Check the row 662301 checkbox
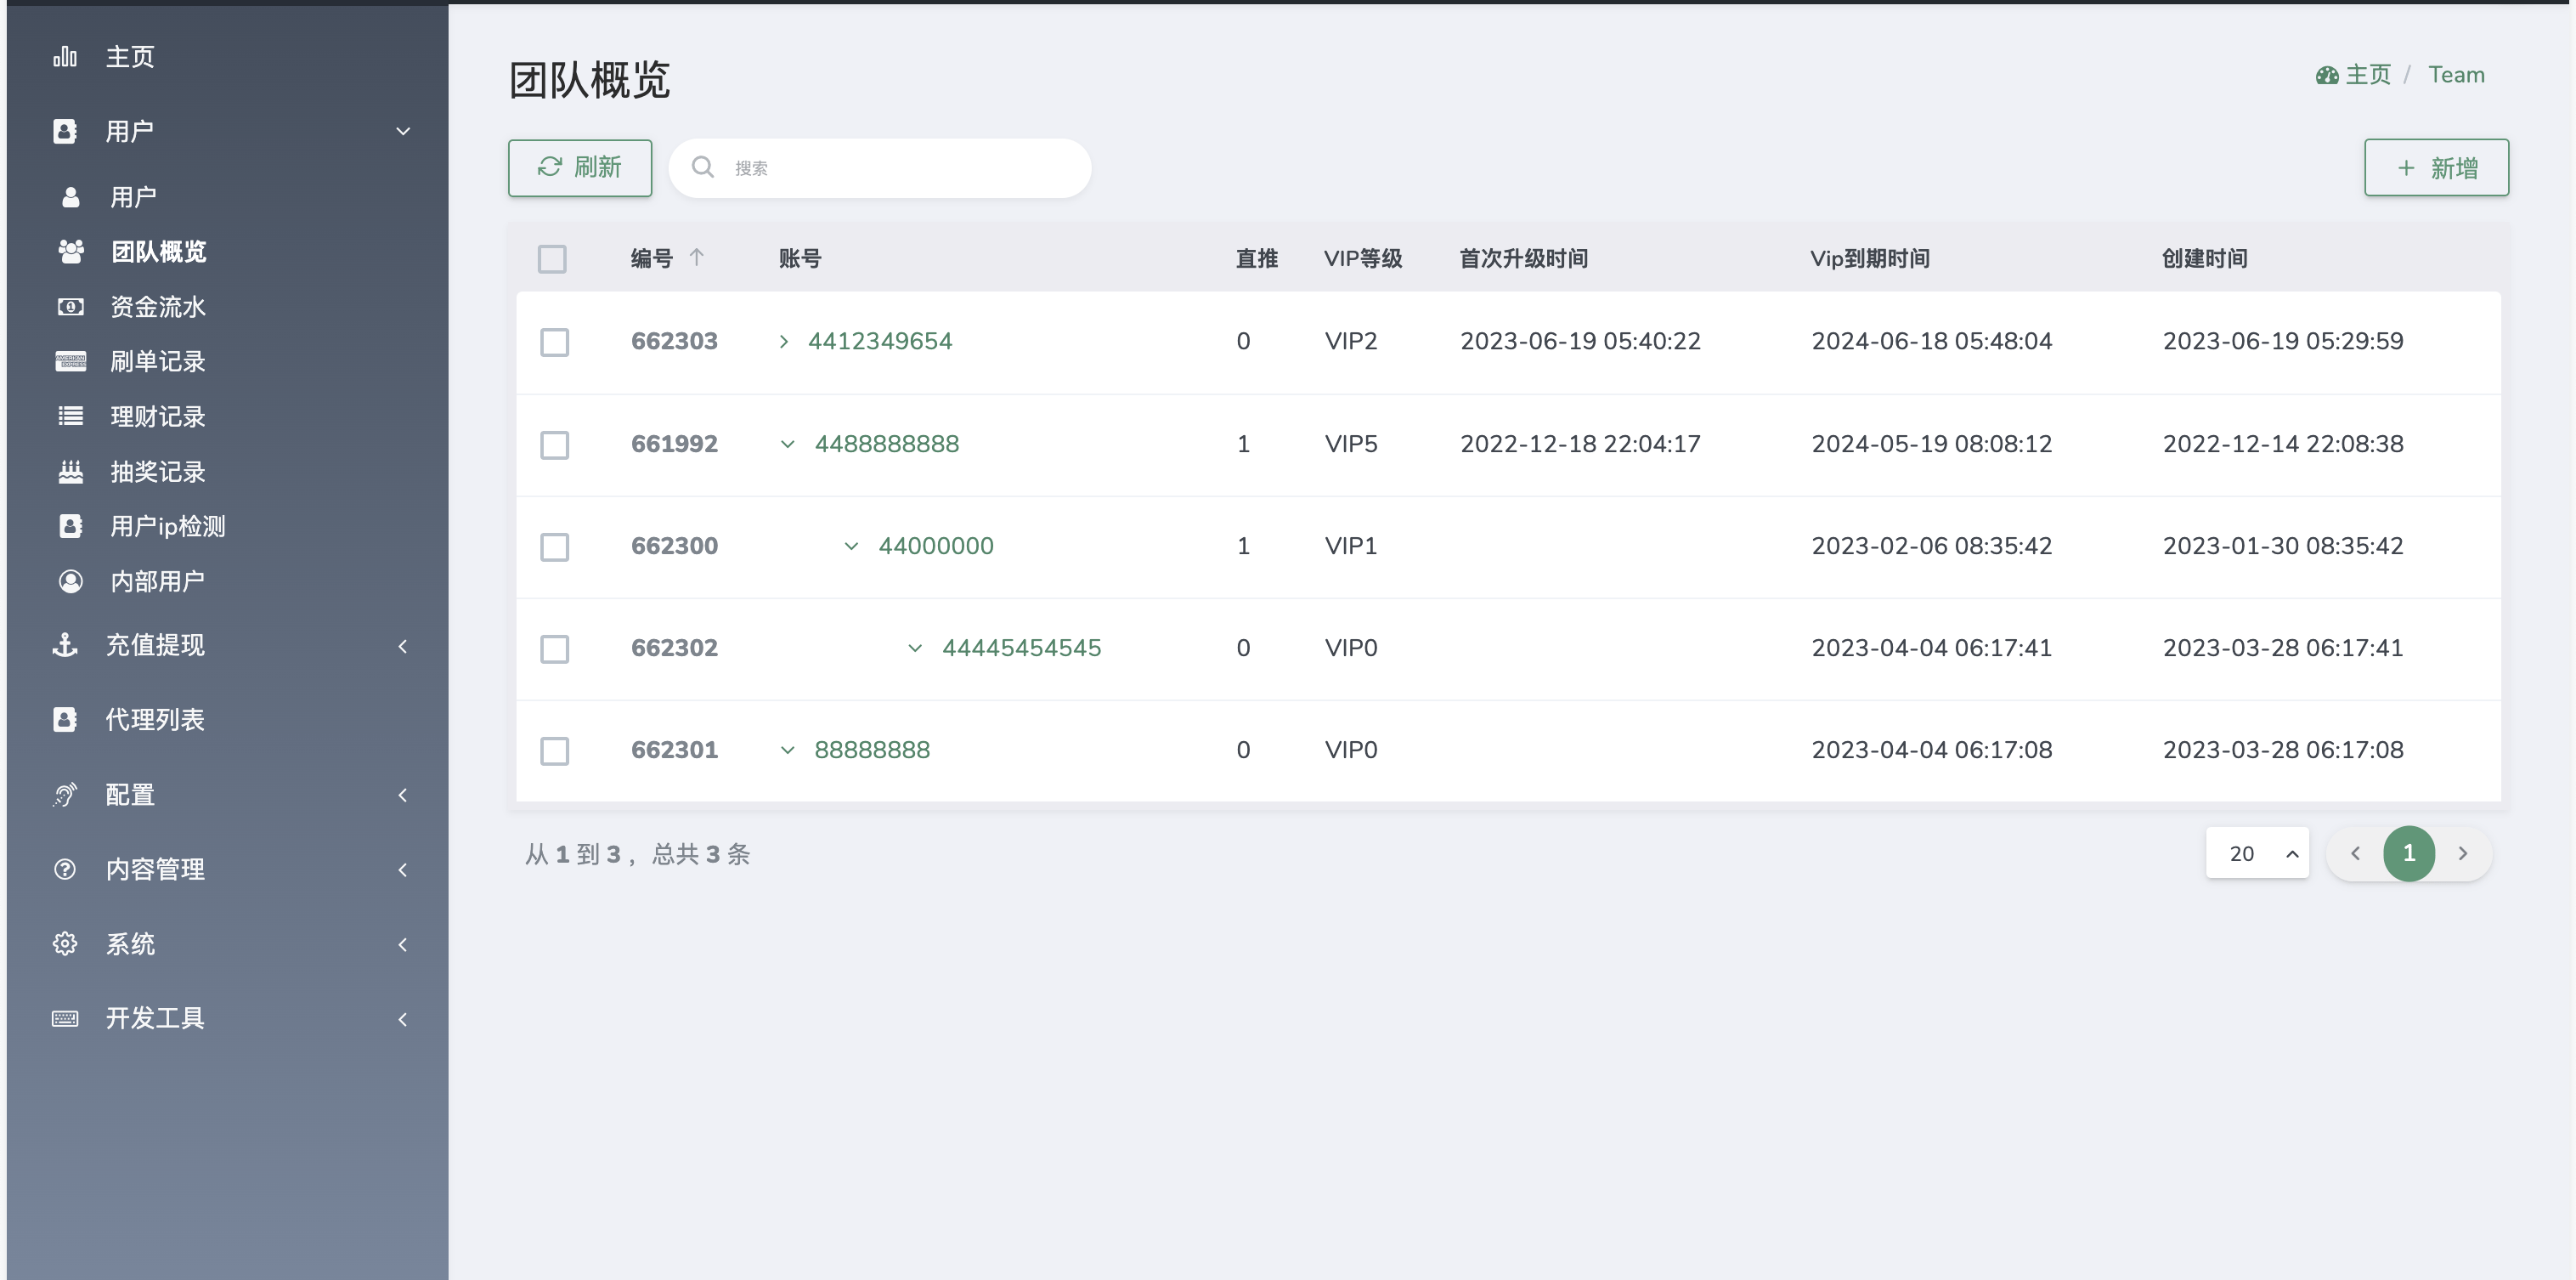2576x1280 pixels. pyautogui.click(x=554, y=751)
